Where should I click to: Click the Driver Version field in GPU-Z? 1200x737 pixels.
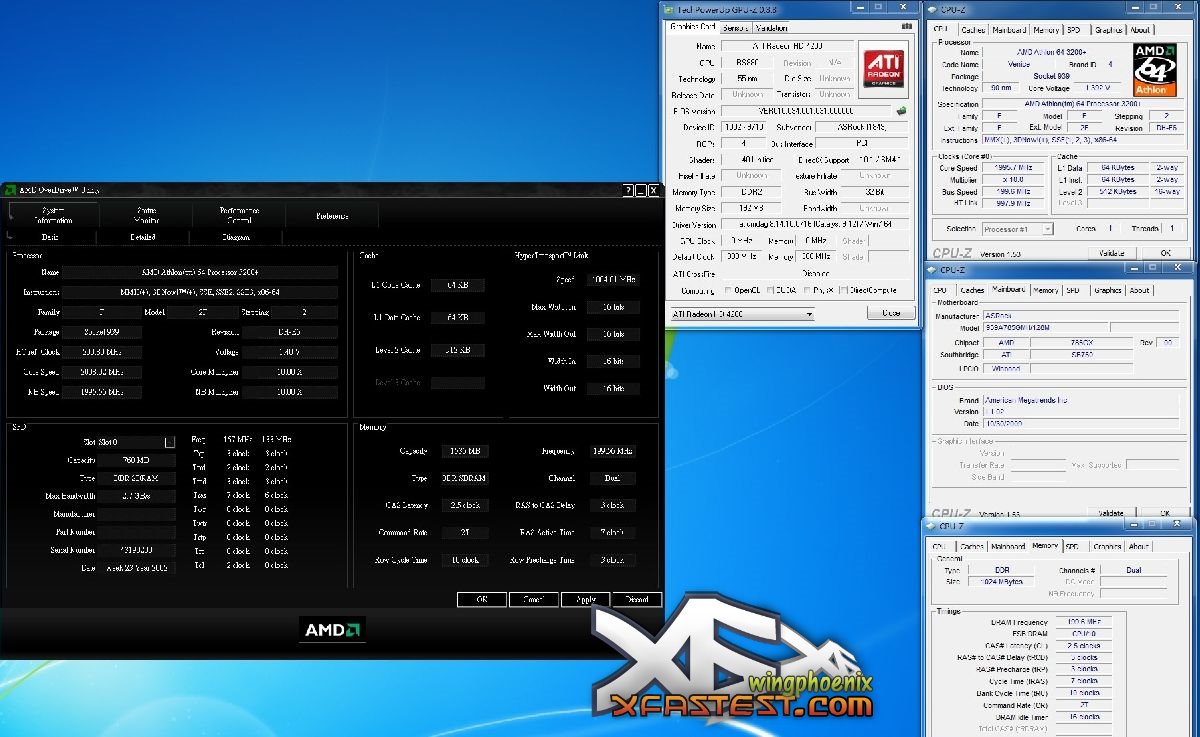click(815, 225)
